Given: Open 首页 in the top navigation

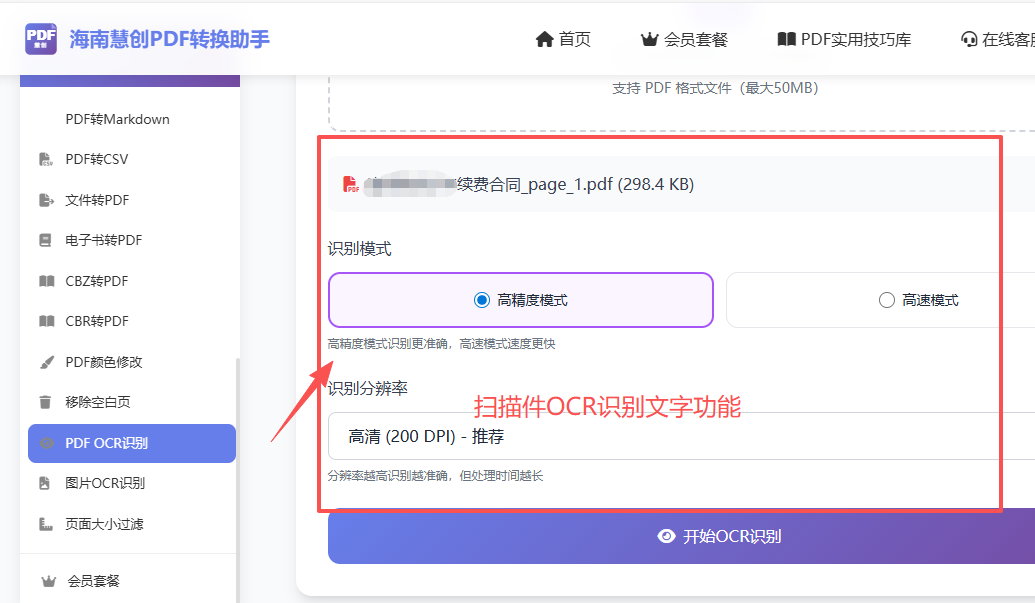Looking at the screenshot, I should click(563, 40).
